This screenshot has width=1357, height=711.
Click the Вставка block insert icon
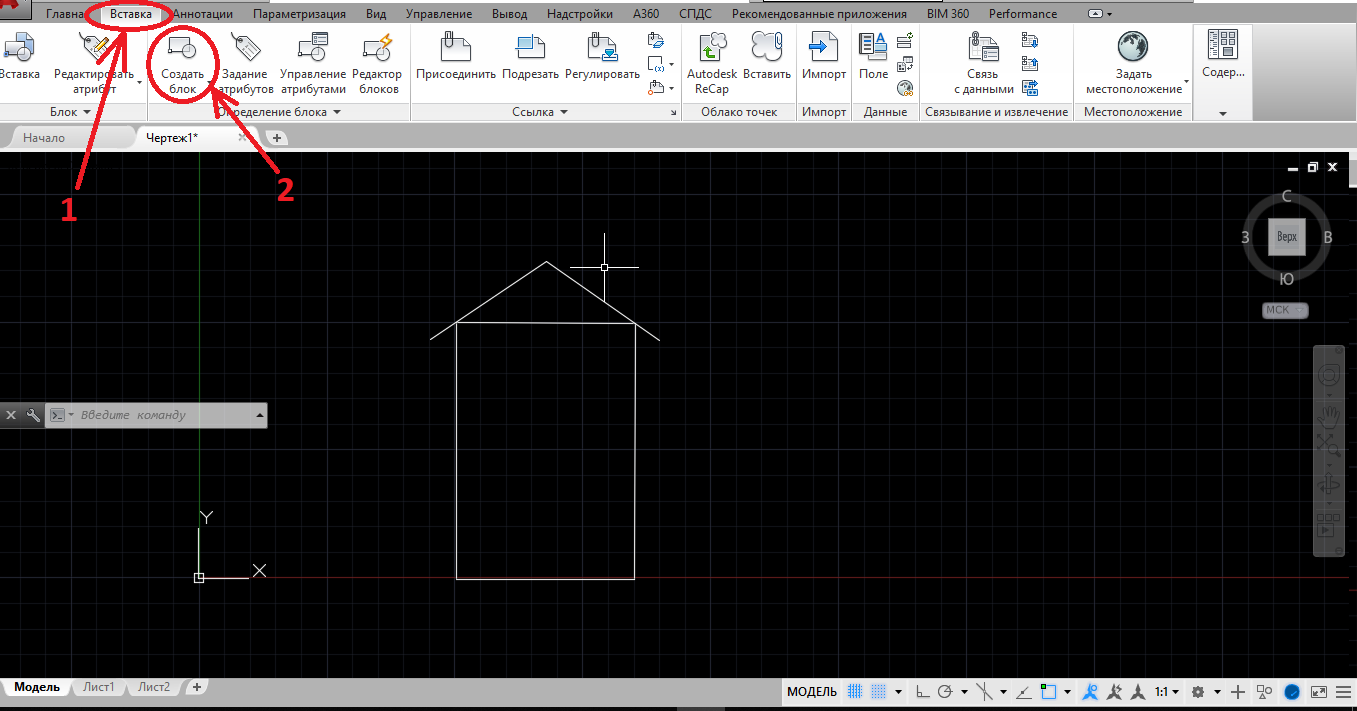click(19, 48)
